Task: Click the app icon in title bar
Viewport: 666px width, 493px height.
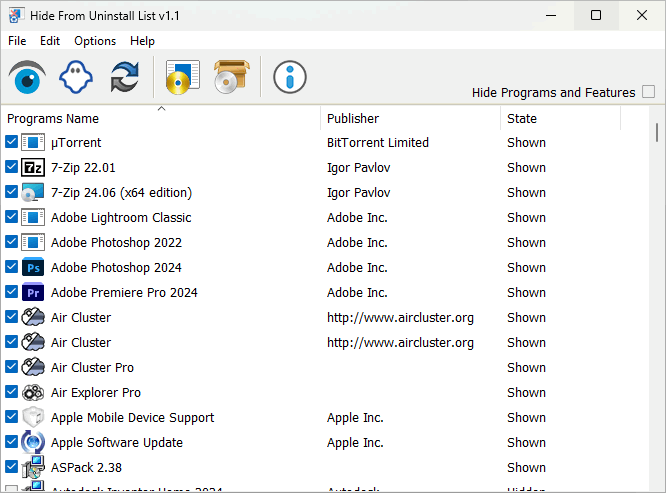Action: [x=15, y=16]
